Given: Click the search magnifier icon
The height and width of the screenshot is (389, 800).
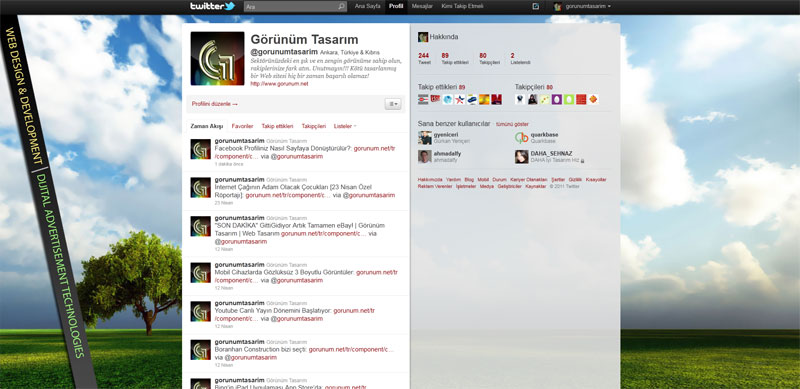Looking at the screenshot, I should [341, 7].
